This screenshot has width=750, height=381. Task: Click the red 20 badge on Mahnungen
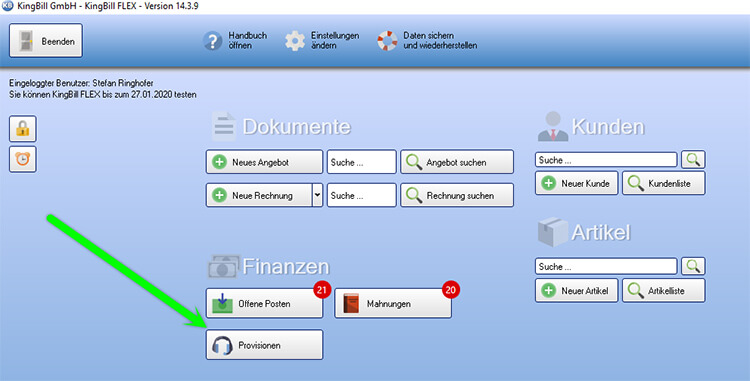[451, 290]
